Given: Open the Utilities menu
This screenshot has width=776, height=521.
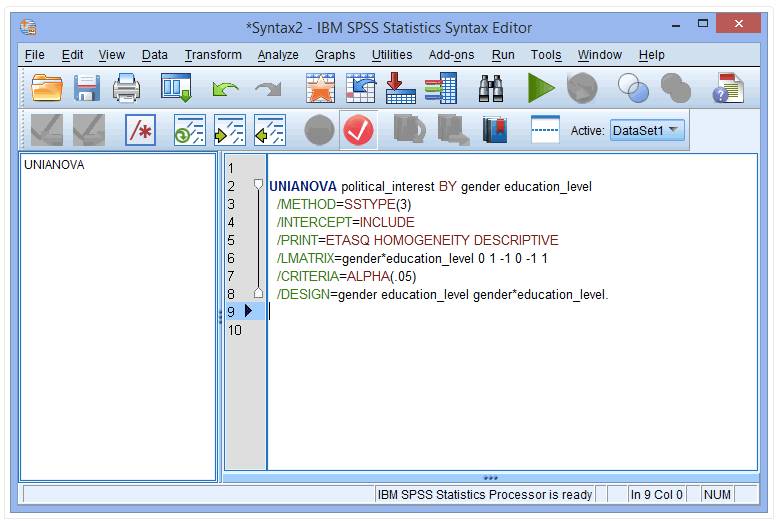Looking at the screenshot, I should click(x=391, y=55).
